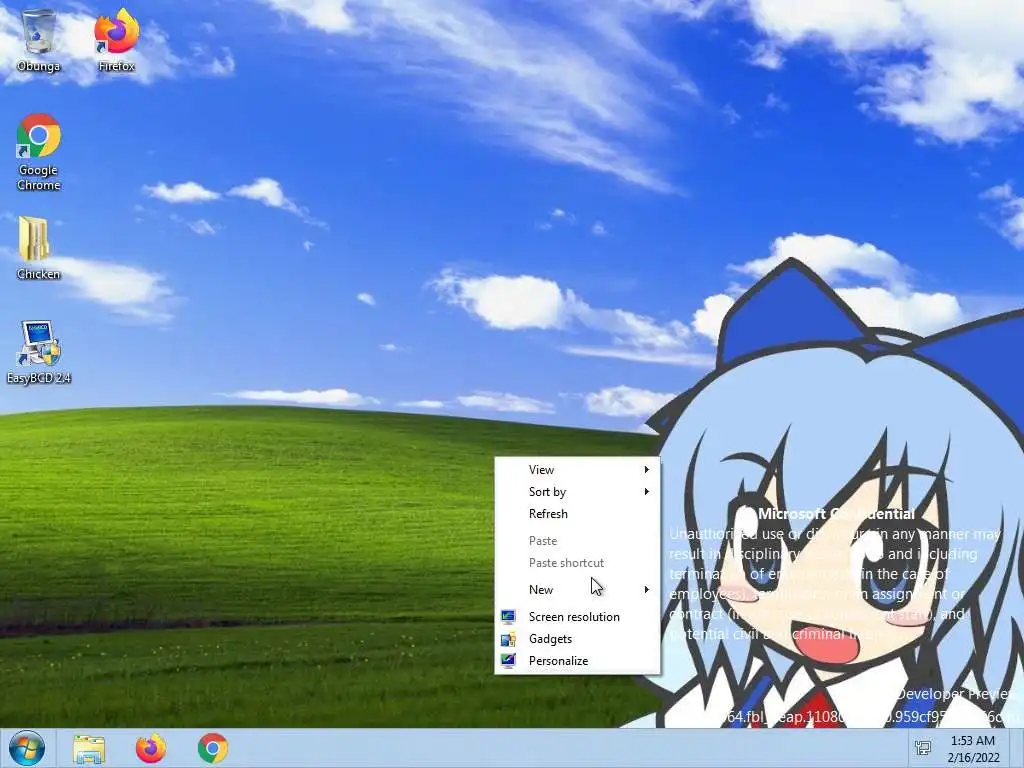Open the Sort by submenu
Viewport: 1024px width, 768px height.
[577, 492]
